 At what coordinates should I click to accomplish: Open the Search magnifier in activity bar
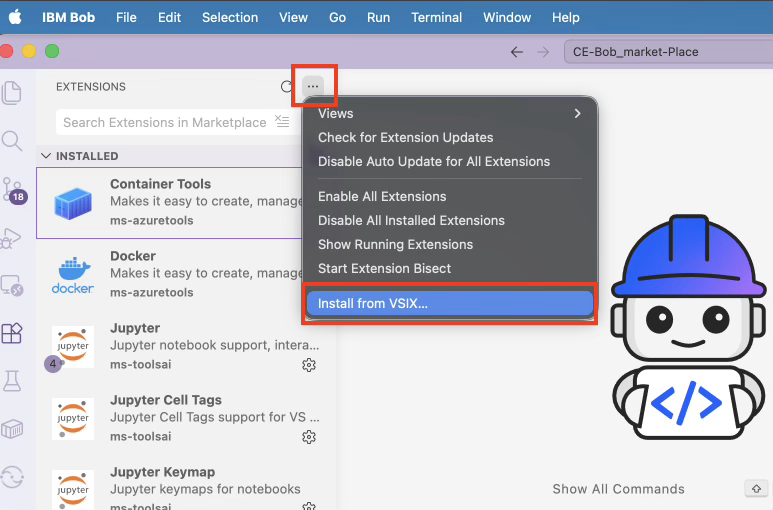pos(12,141)
